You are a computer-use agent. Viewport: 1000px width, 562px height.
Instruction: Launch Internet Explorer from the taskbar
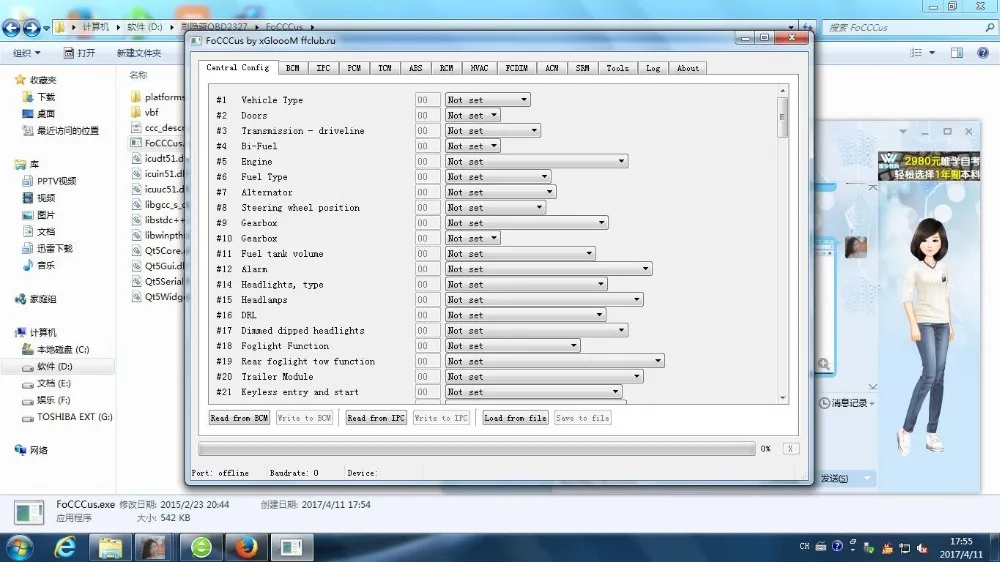[x=66, y=547]
